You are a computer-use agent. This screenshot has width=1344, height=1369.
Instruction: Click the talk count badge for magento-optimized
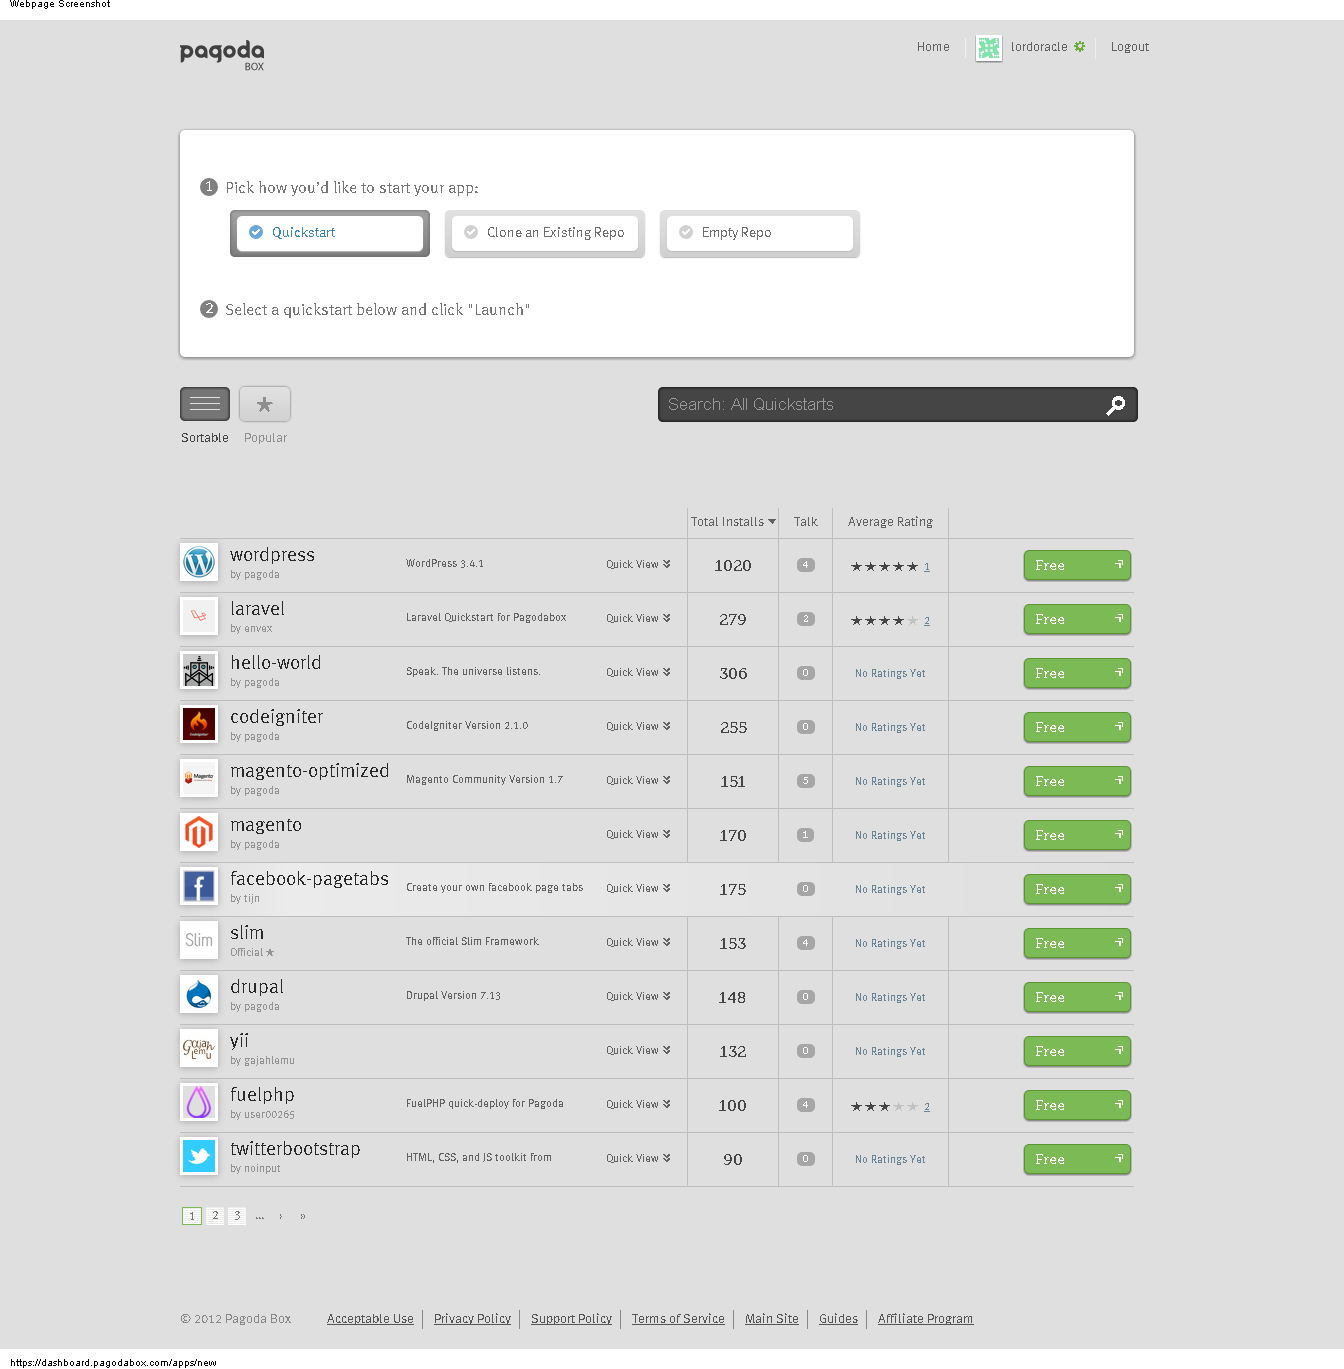(805, 781)
